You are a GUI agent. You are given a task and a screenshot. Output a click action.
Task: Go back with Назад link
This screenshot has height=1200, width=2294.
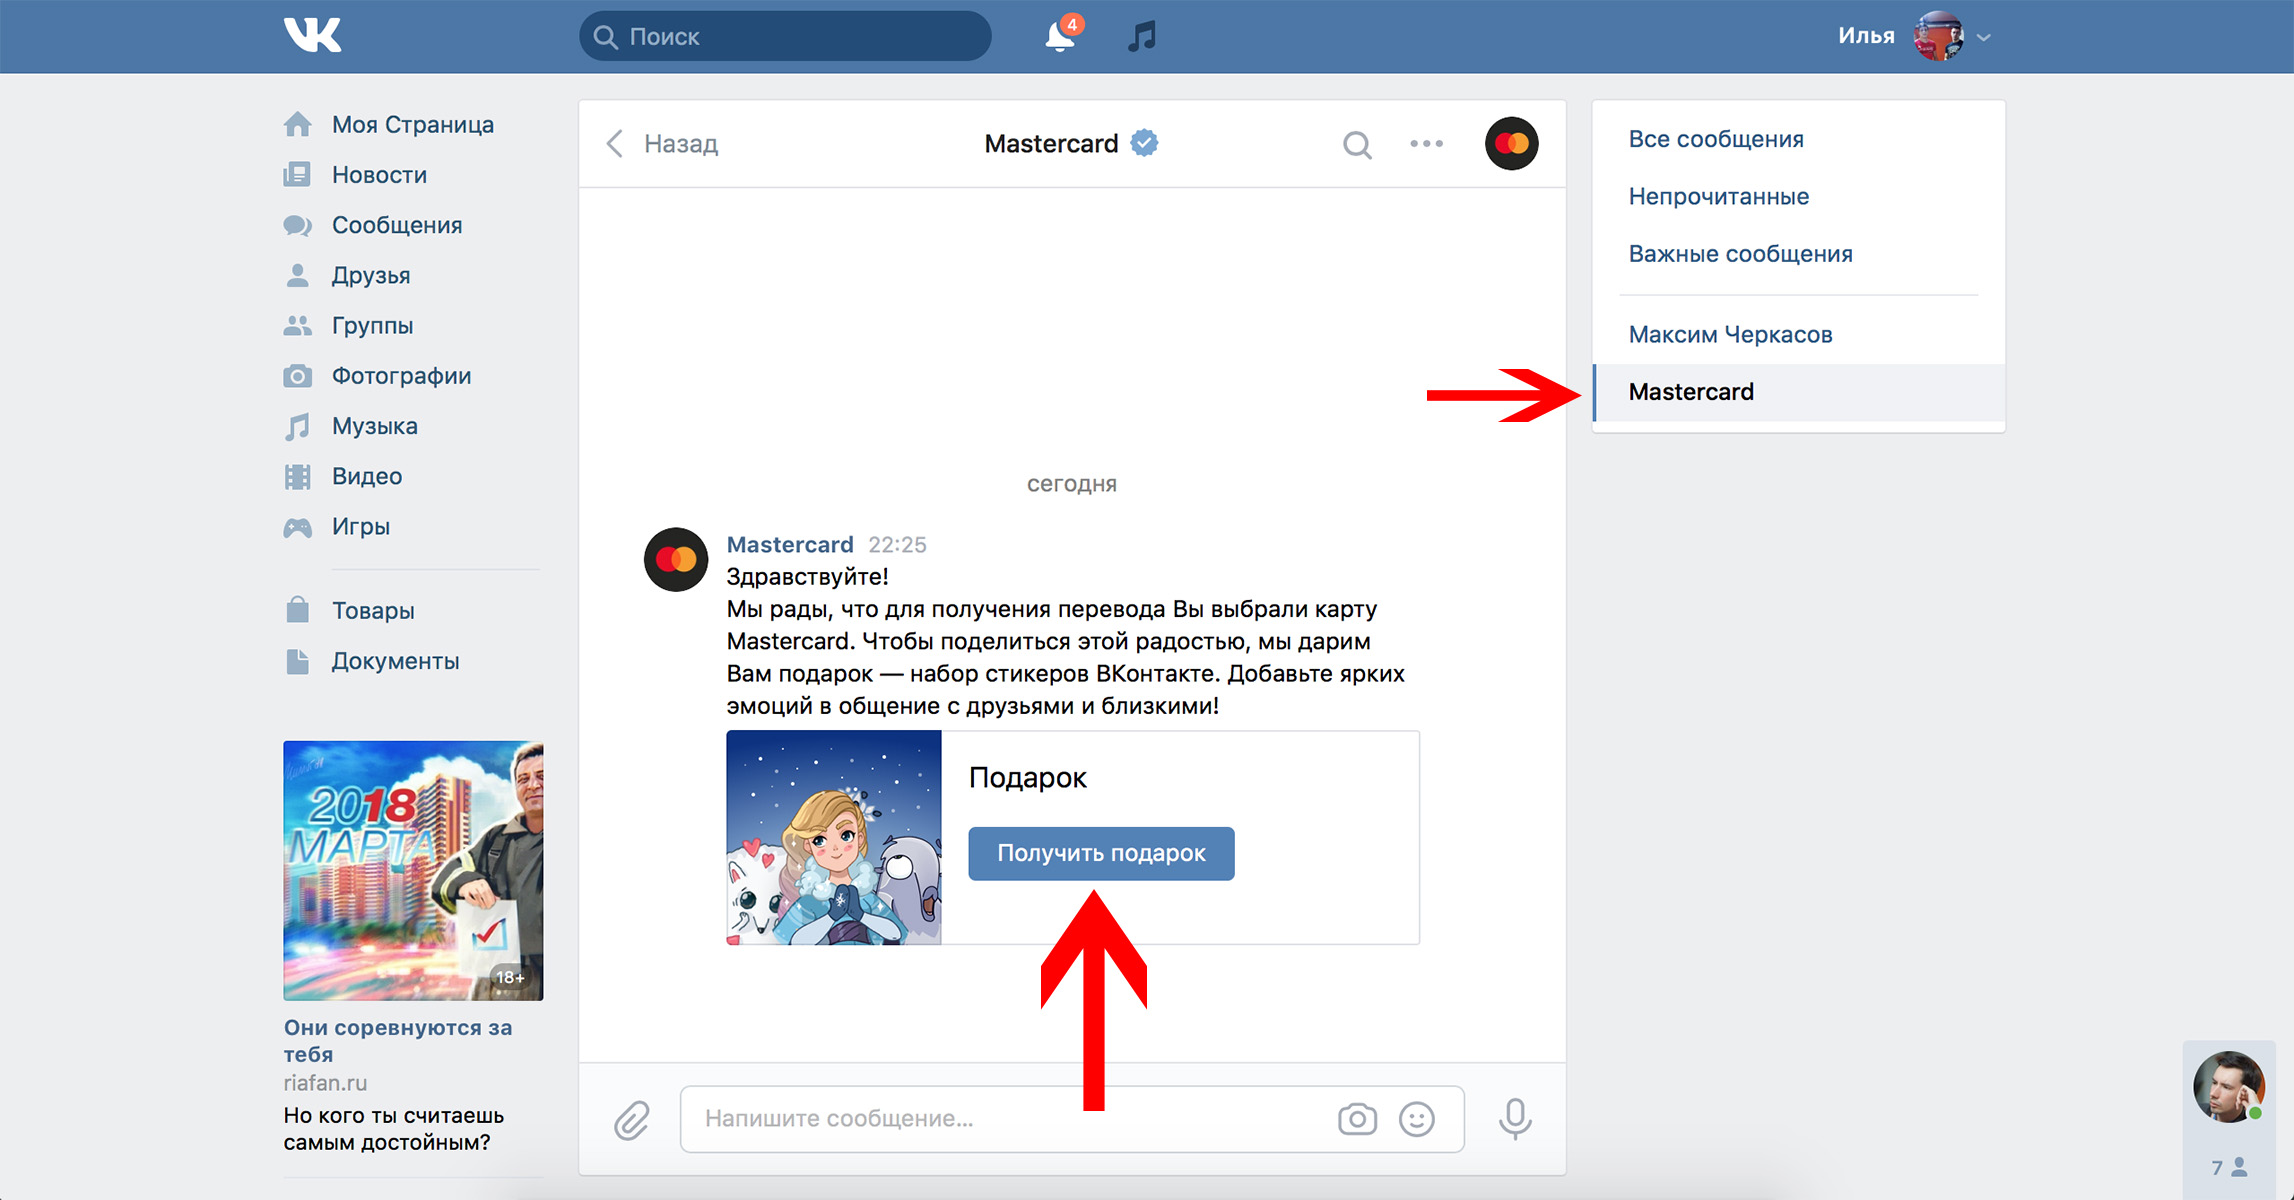click(x=681, y=144)
